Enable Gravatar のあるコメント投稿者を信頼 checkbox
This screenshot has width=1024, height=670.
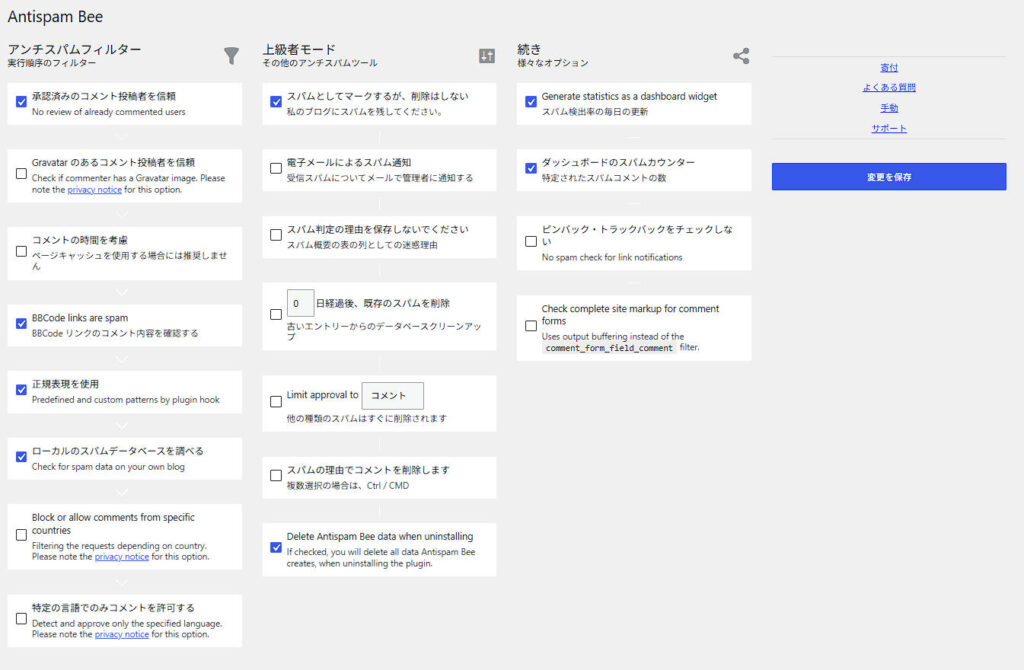click(x=22, y=174)
